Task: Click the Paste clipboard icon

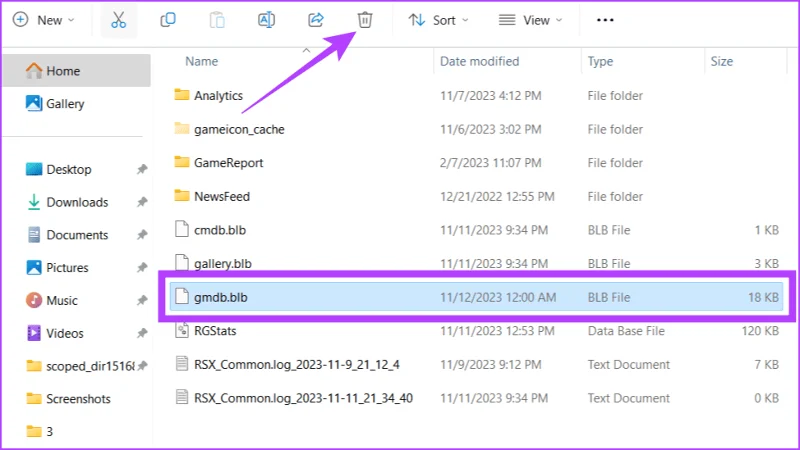Action: point(217,20)
